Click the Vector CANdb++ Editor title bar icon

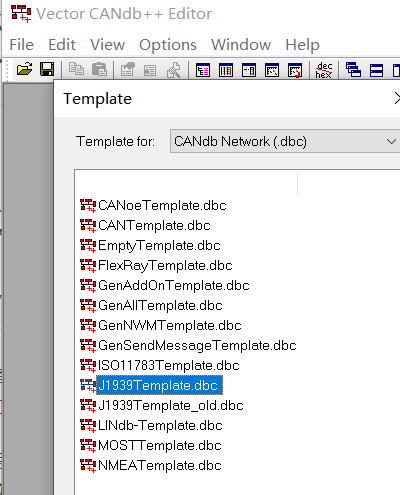pos(21,14)
